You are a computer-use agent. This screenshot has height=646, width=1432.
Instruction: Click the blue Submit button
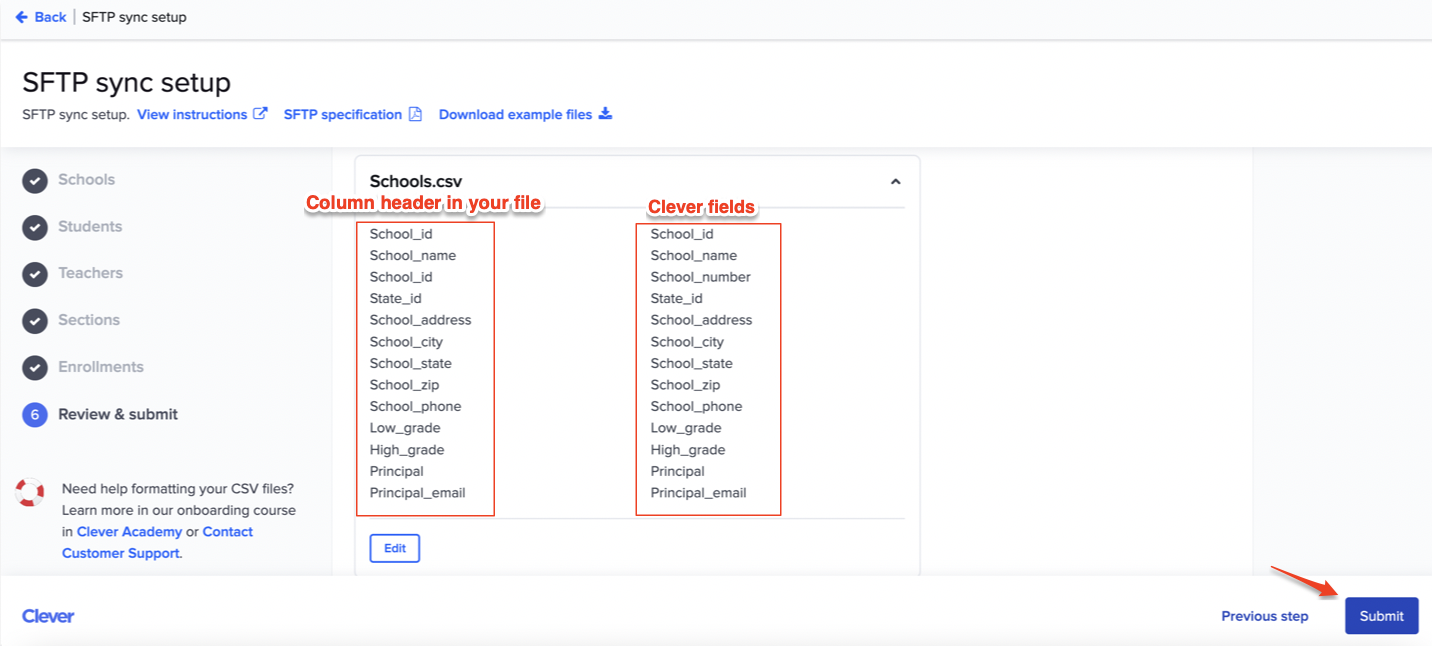click(x=1381, y=616)
